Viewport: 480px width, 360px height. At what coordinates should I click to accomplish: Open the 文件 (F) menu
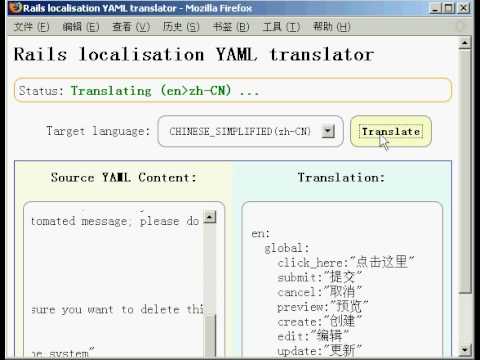(31, 27)
